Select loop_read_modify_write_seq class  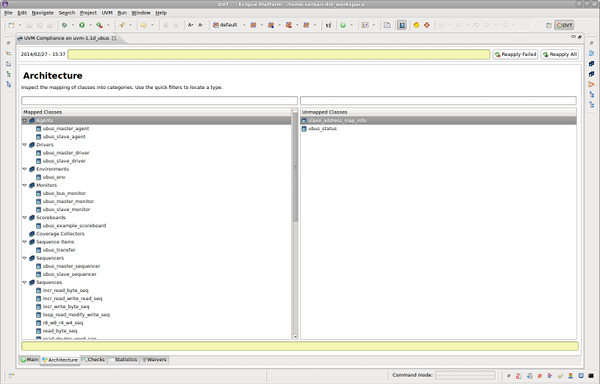tap(76, 315)
